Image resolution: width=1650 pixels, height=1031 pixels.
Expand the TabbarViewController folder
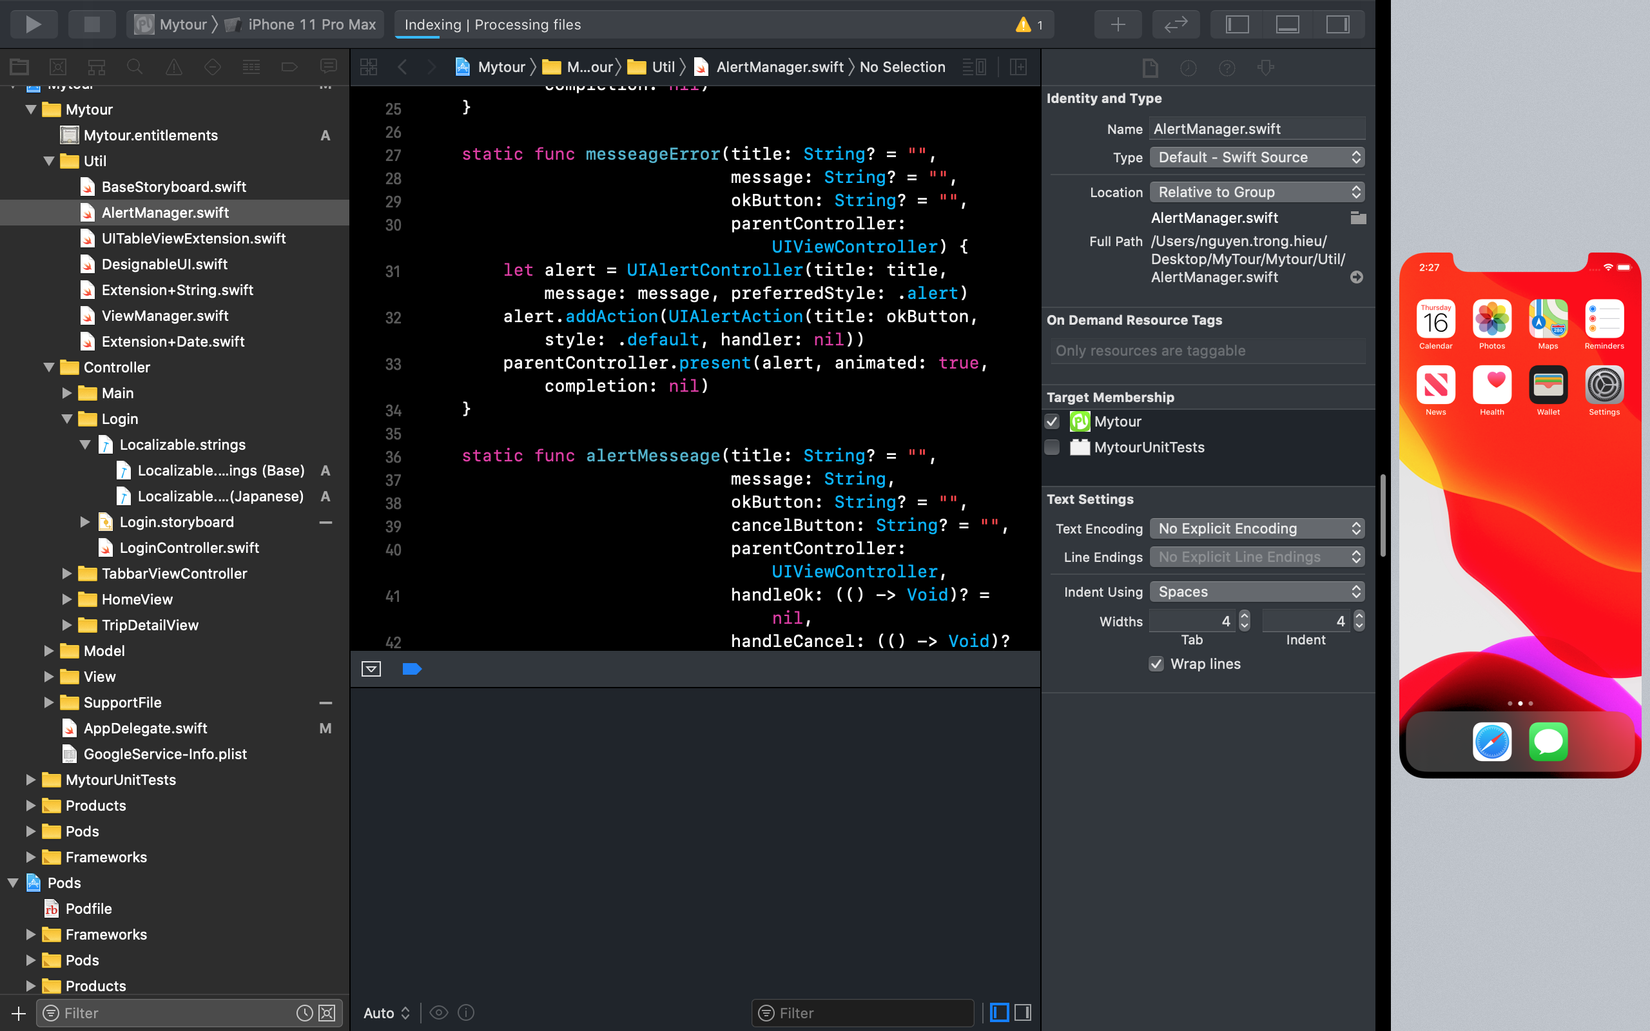(x=67, y=574)
